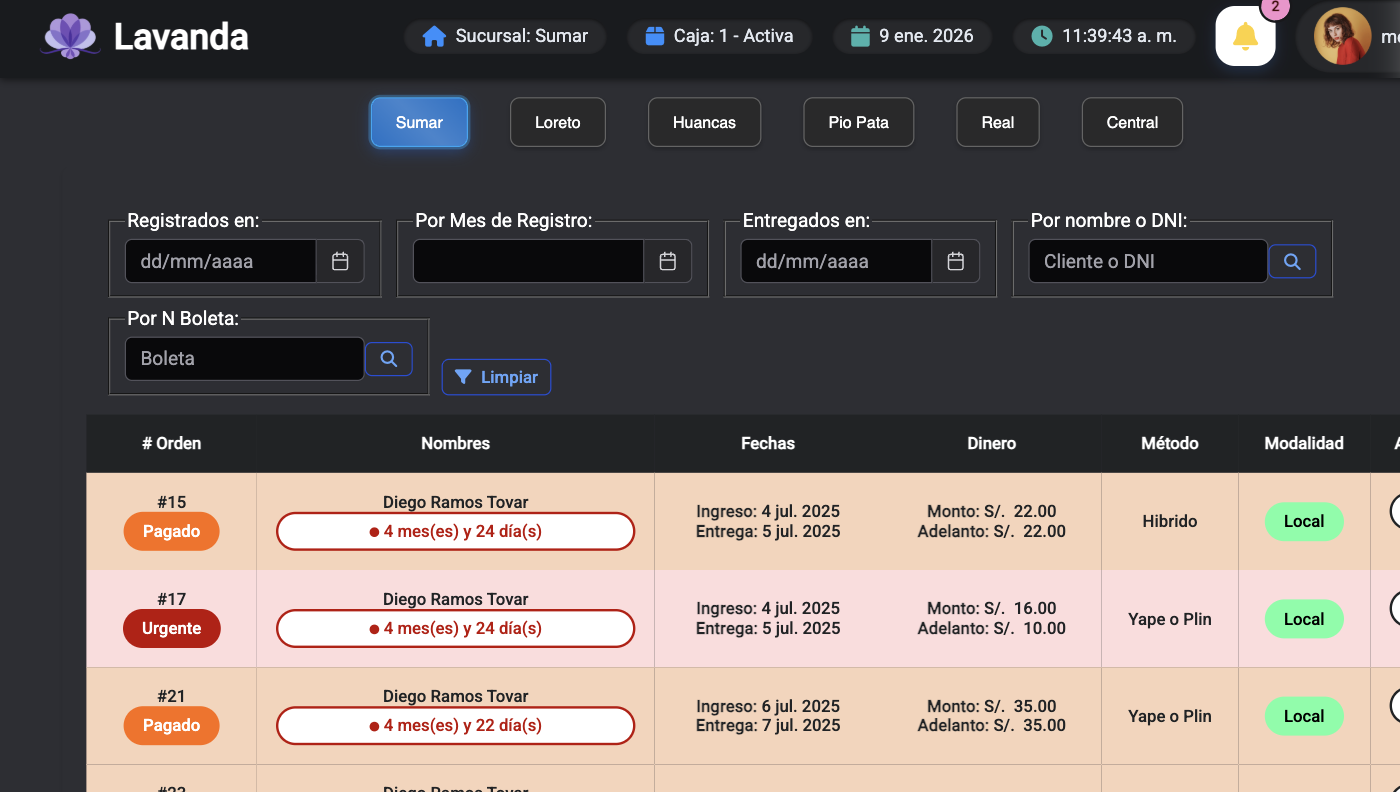
Task: Click the Lavanda lotus logo icon
Action: click(69, 37)
